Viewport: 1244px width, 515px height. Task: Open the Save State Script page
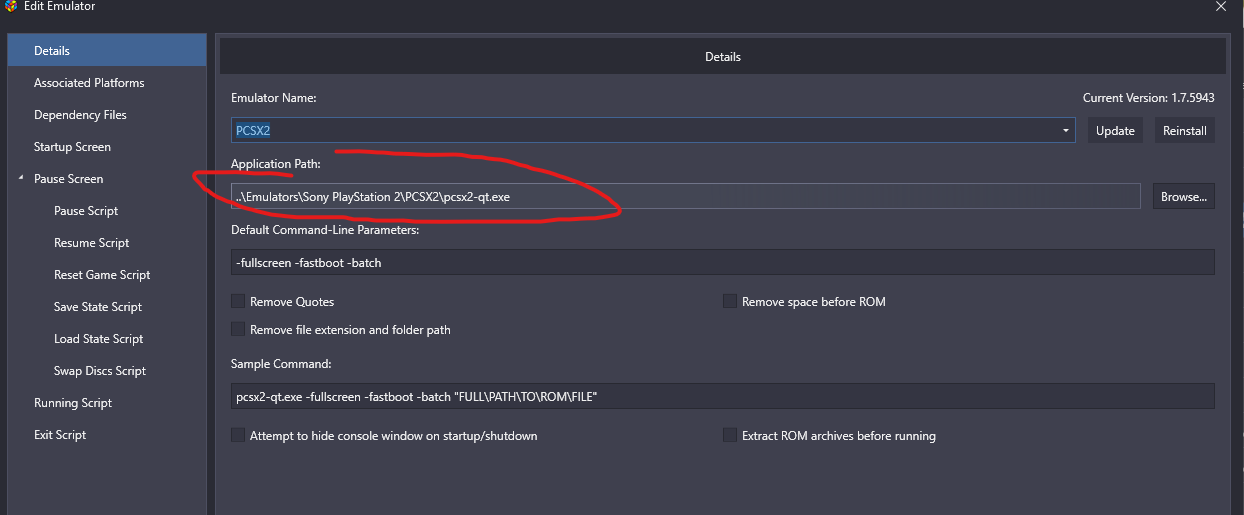pos(98,307)
